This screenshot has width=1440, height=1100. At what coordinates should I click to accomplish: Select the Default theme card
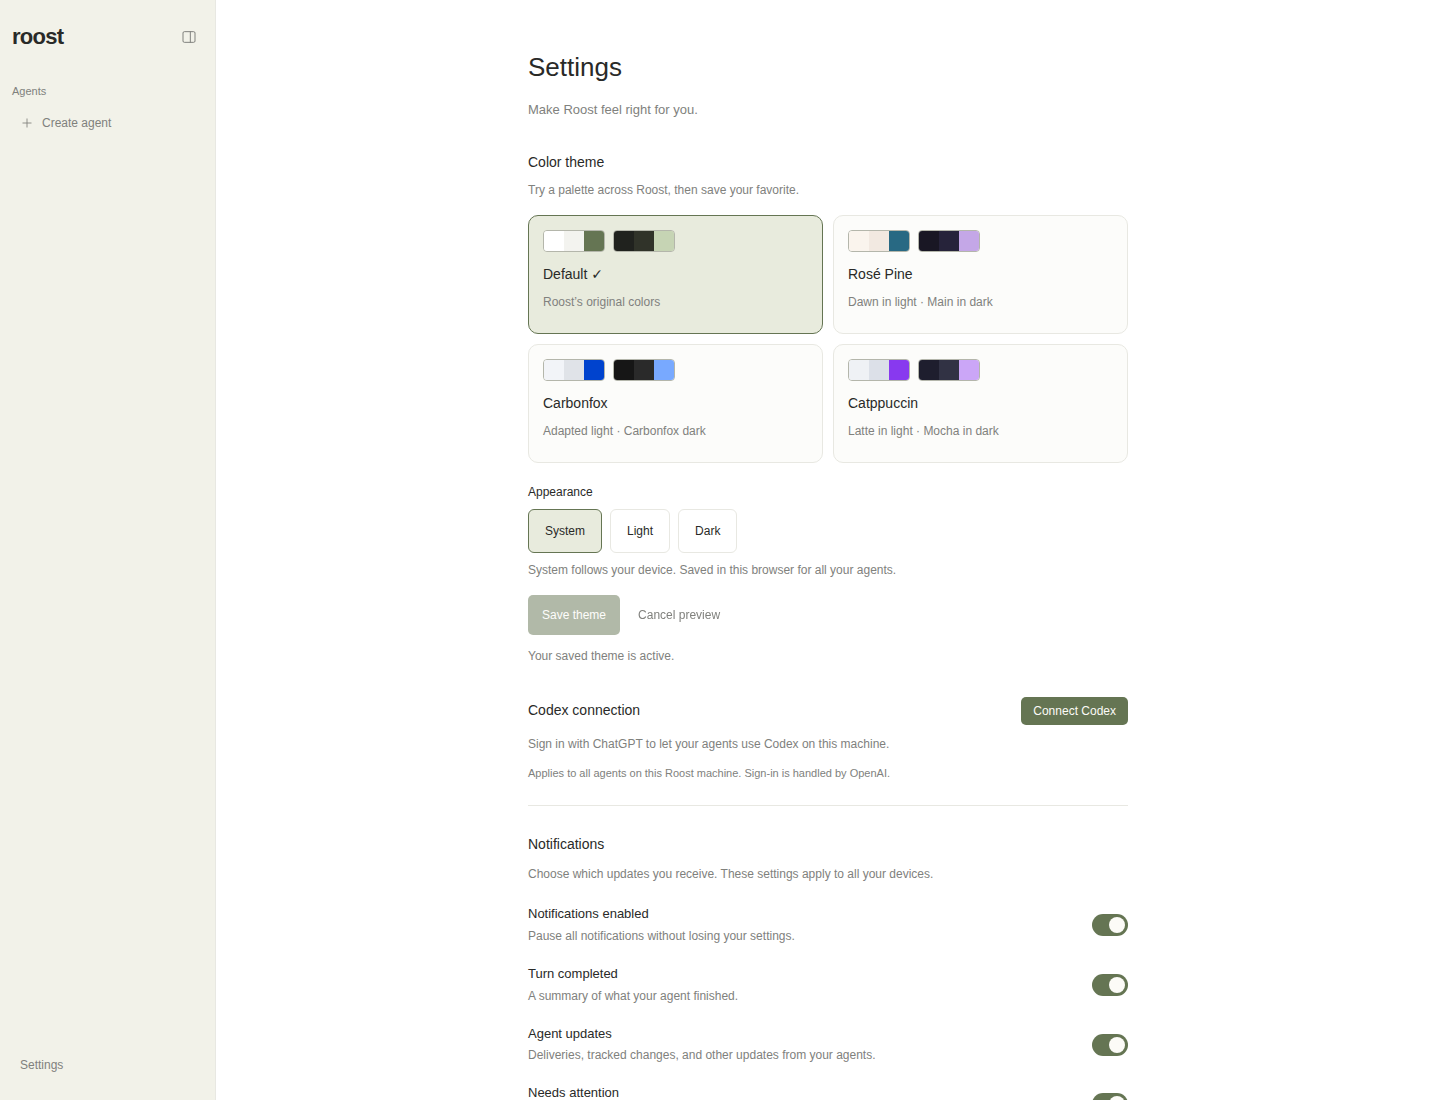click(675, 274)
